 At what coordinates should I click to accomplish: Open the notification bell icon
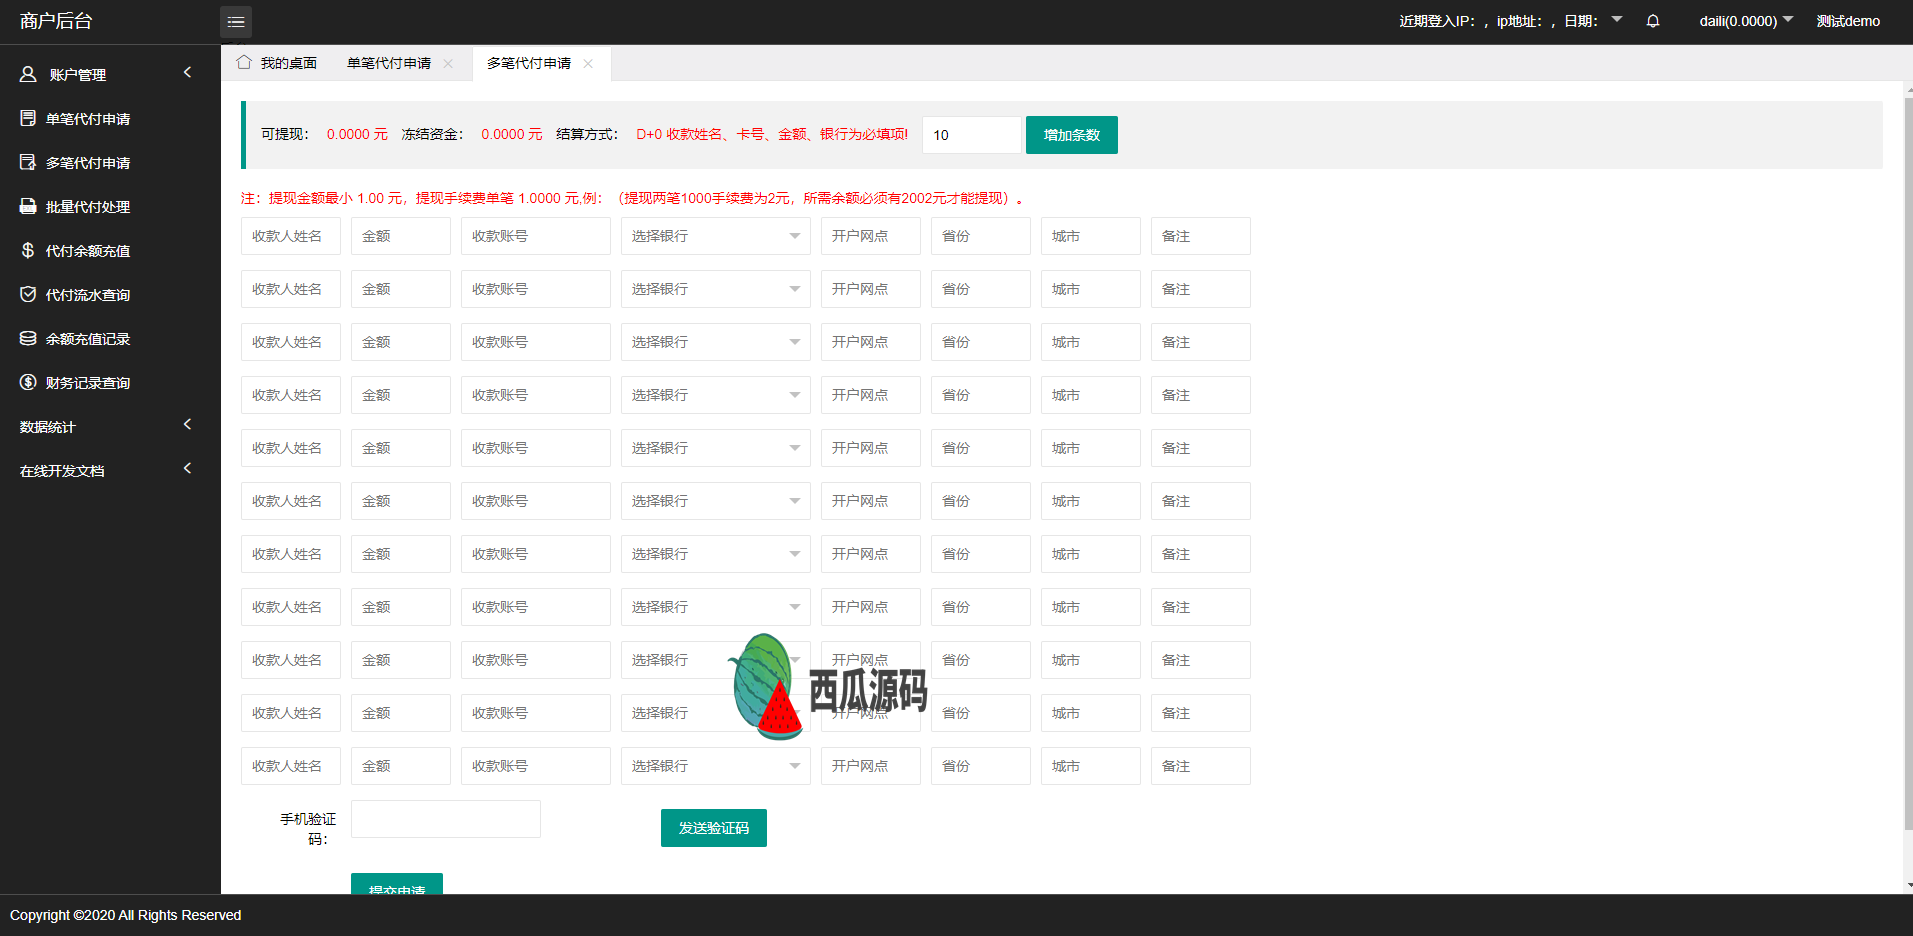pyautogui.click(x=1653, y=21)
